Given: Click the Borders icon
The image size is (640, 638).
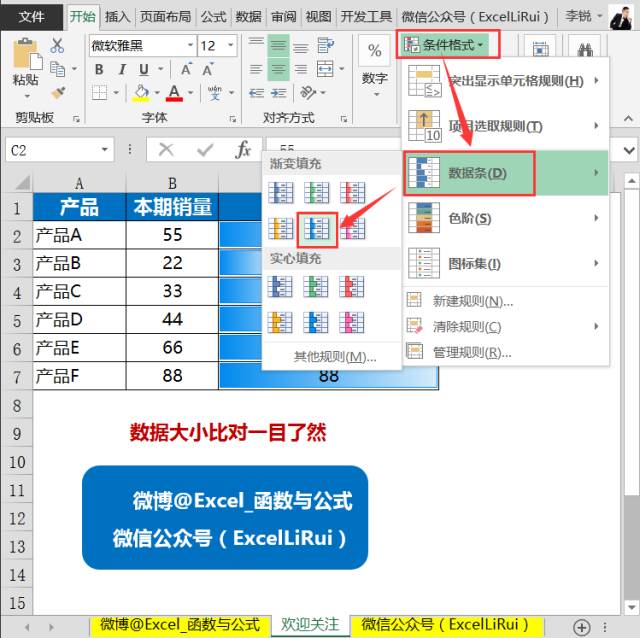Looking at the screenshot, I should 99,93.
